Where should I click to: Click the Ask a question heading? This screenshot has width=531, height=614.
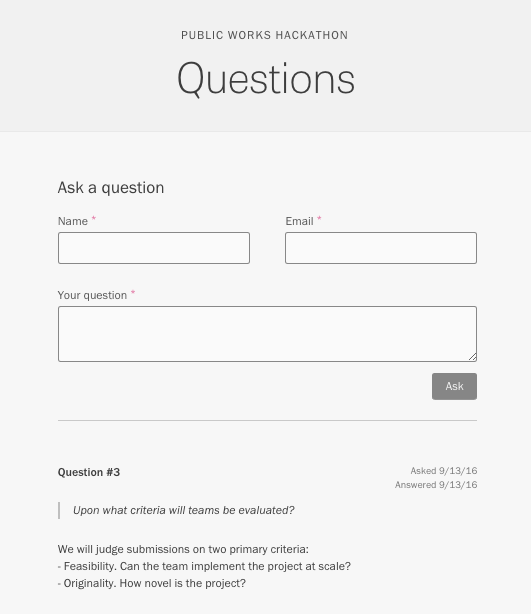pyautogui.click(x=111, y=188)
